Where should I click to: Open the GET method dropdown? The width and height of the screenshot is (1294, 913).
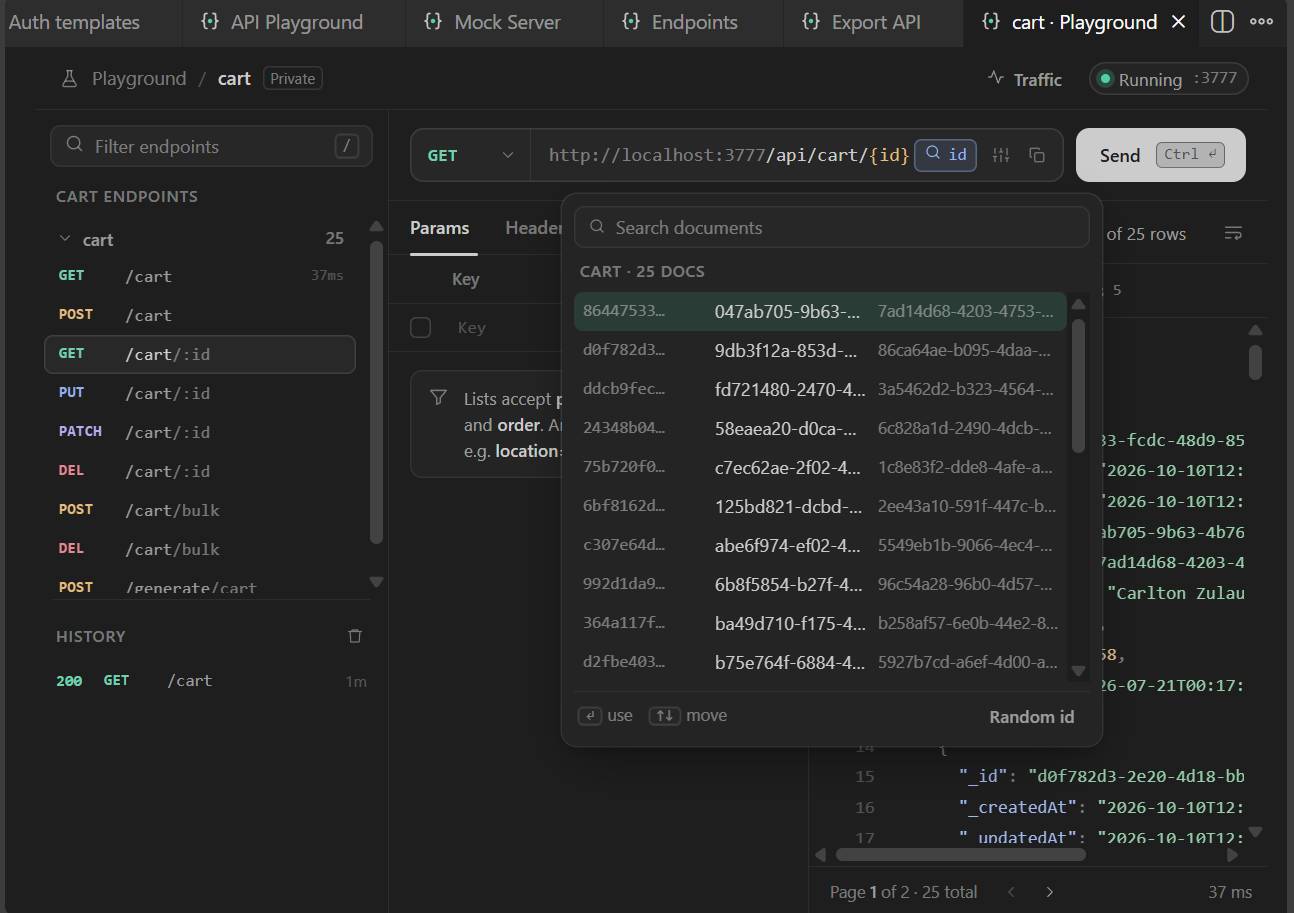point(470,155)
